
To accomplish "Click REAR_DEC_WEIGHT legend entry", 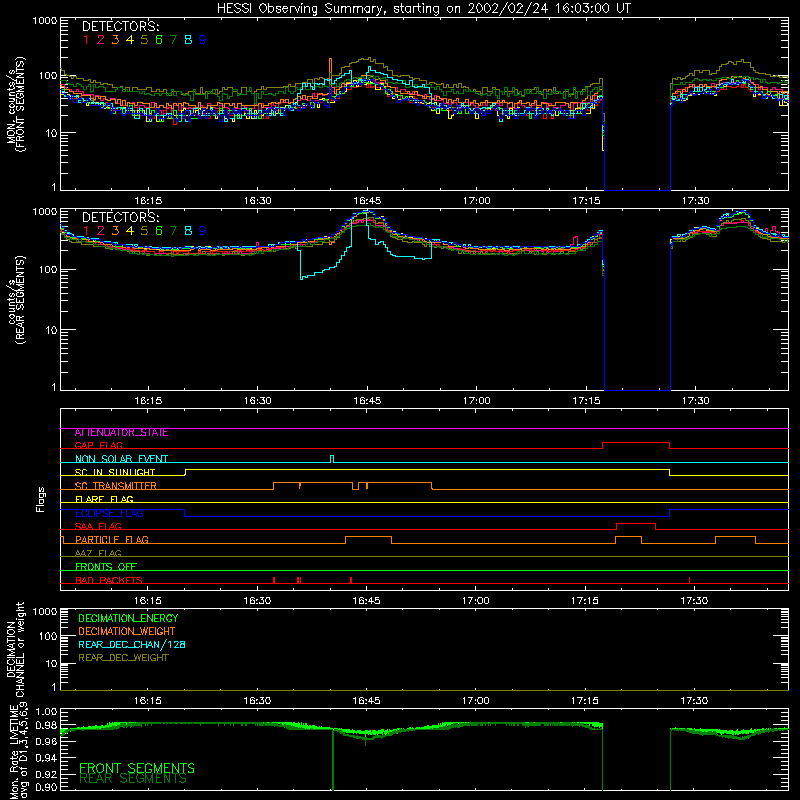I will (123, 658).
